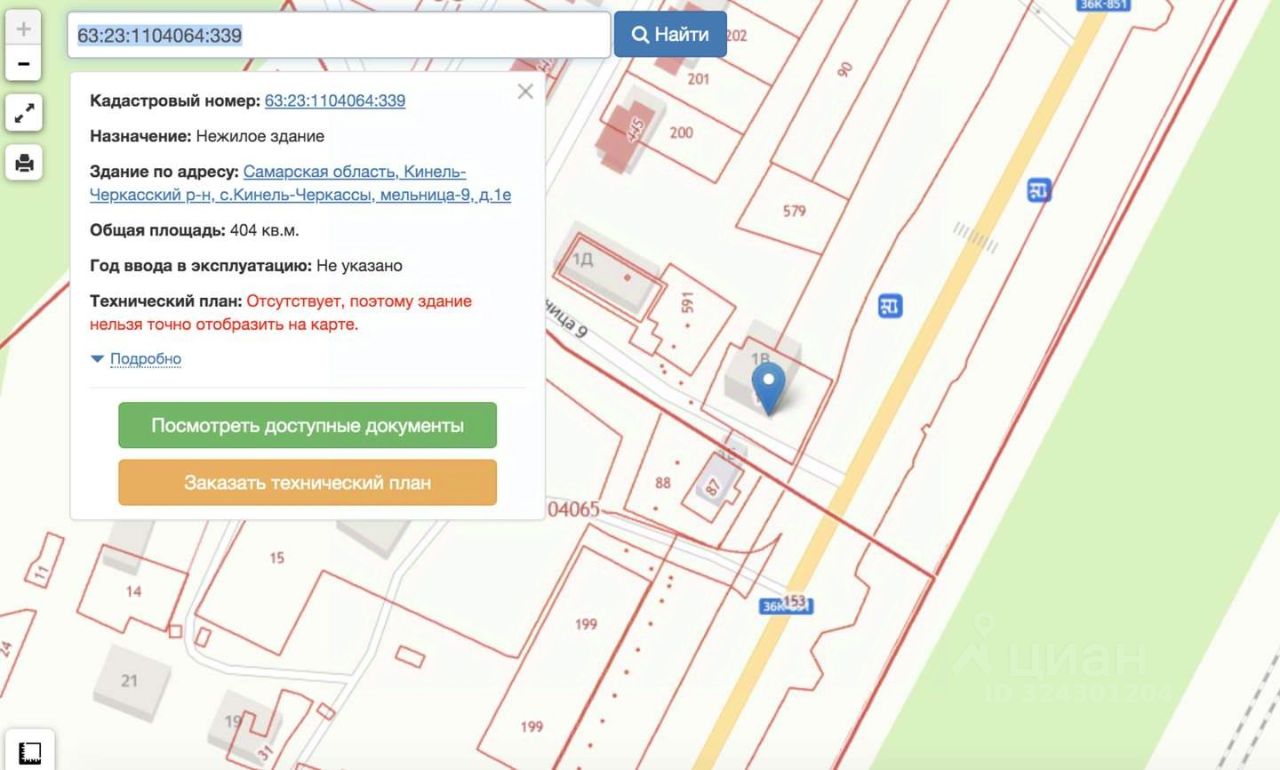This screenshot has height=770, width=1280.
Task: Select parcel 579 on the map
Action: tap(794, 211)
